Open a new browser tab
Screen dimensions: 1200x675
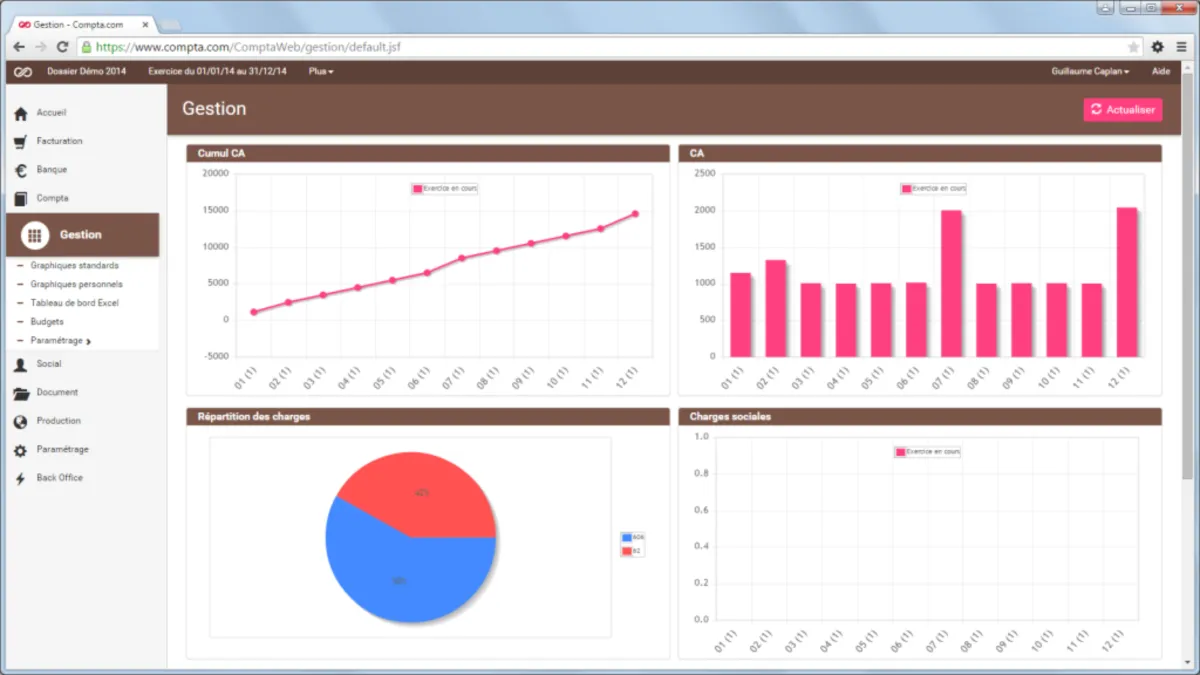(171, 24)
